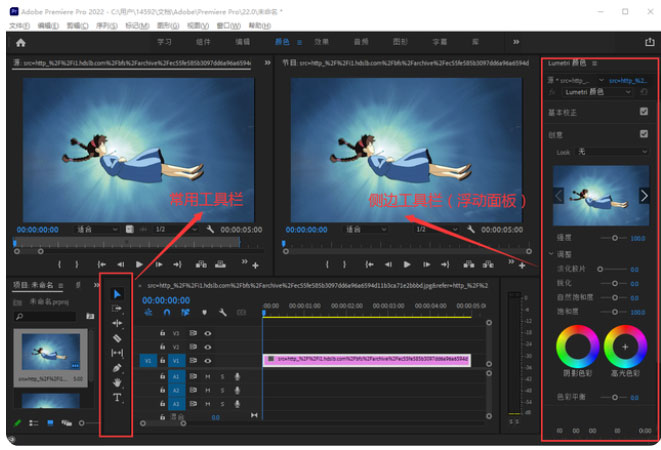
Task: Select the Track Select Forward tool
Action: pos(117,308)
